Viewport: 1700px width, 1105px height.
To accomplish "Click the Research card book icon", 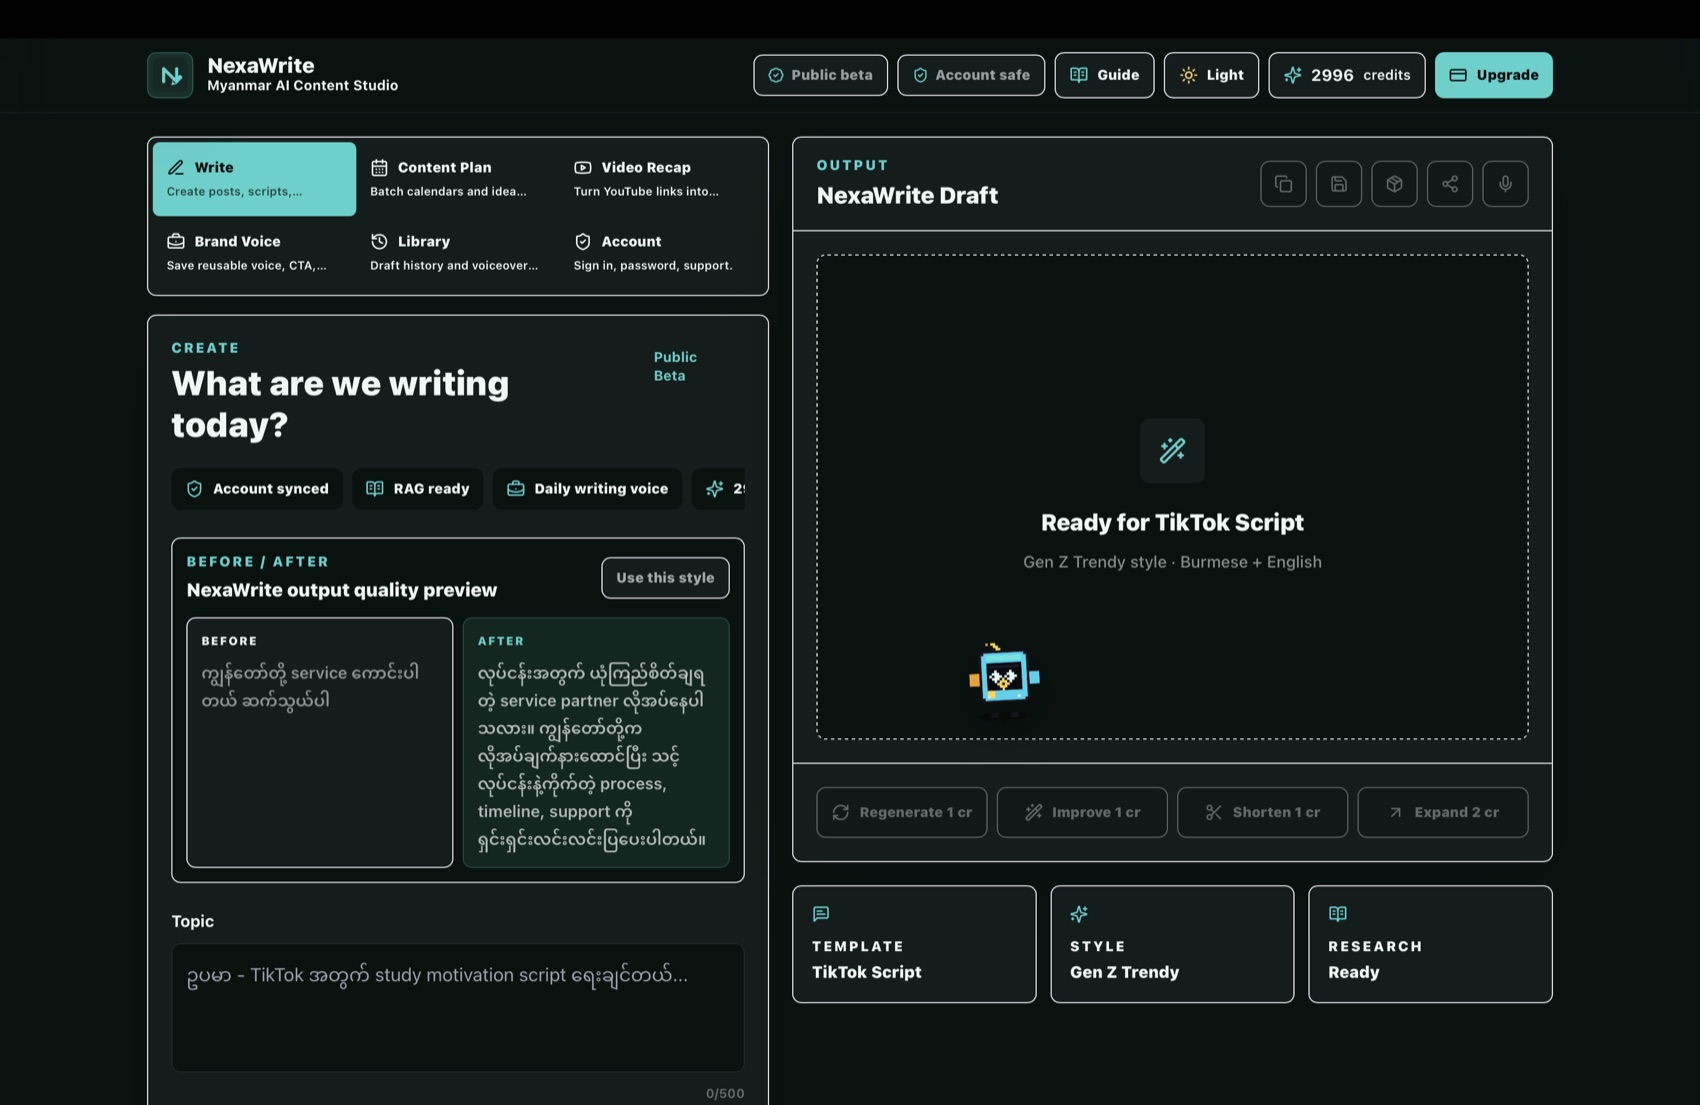I will pos(1337,913).
